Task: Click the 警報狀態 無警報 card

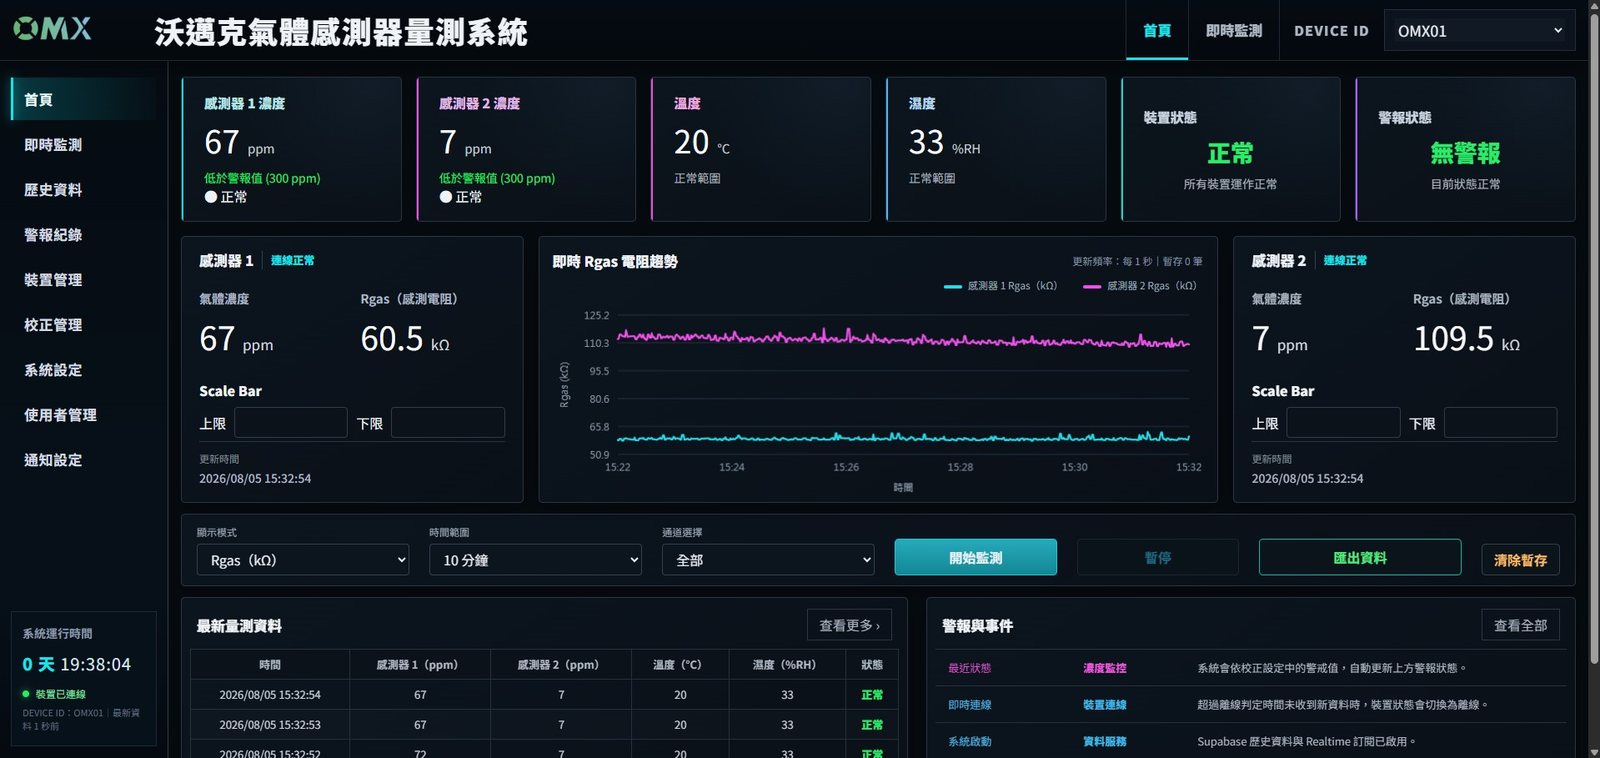Action: pyautogui.click(x=1465, y=149)
